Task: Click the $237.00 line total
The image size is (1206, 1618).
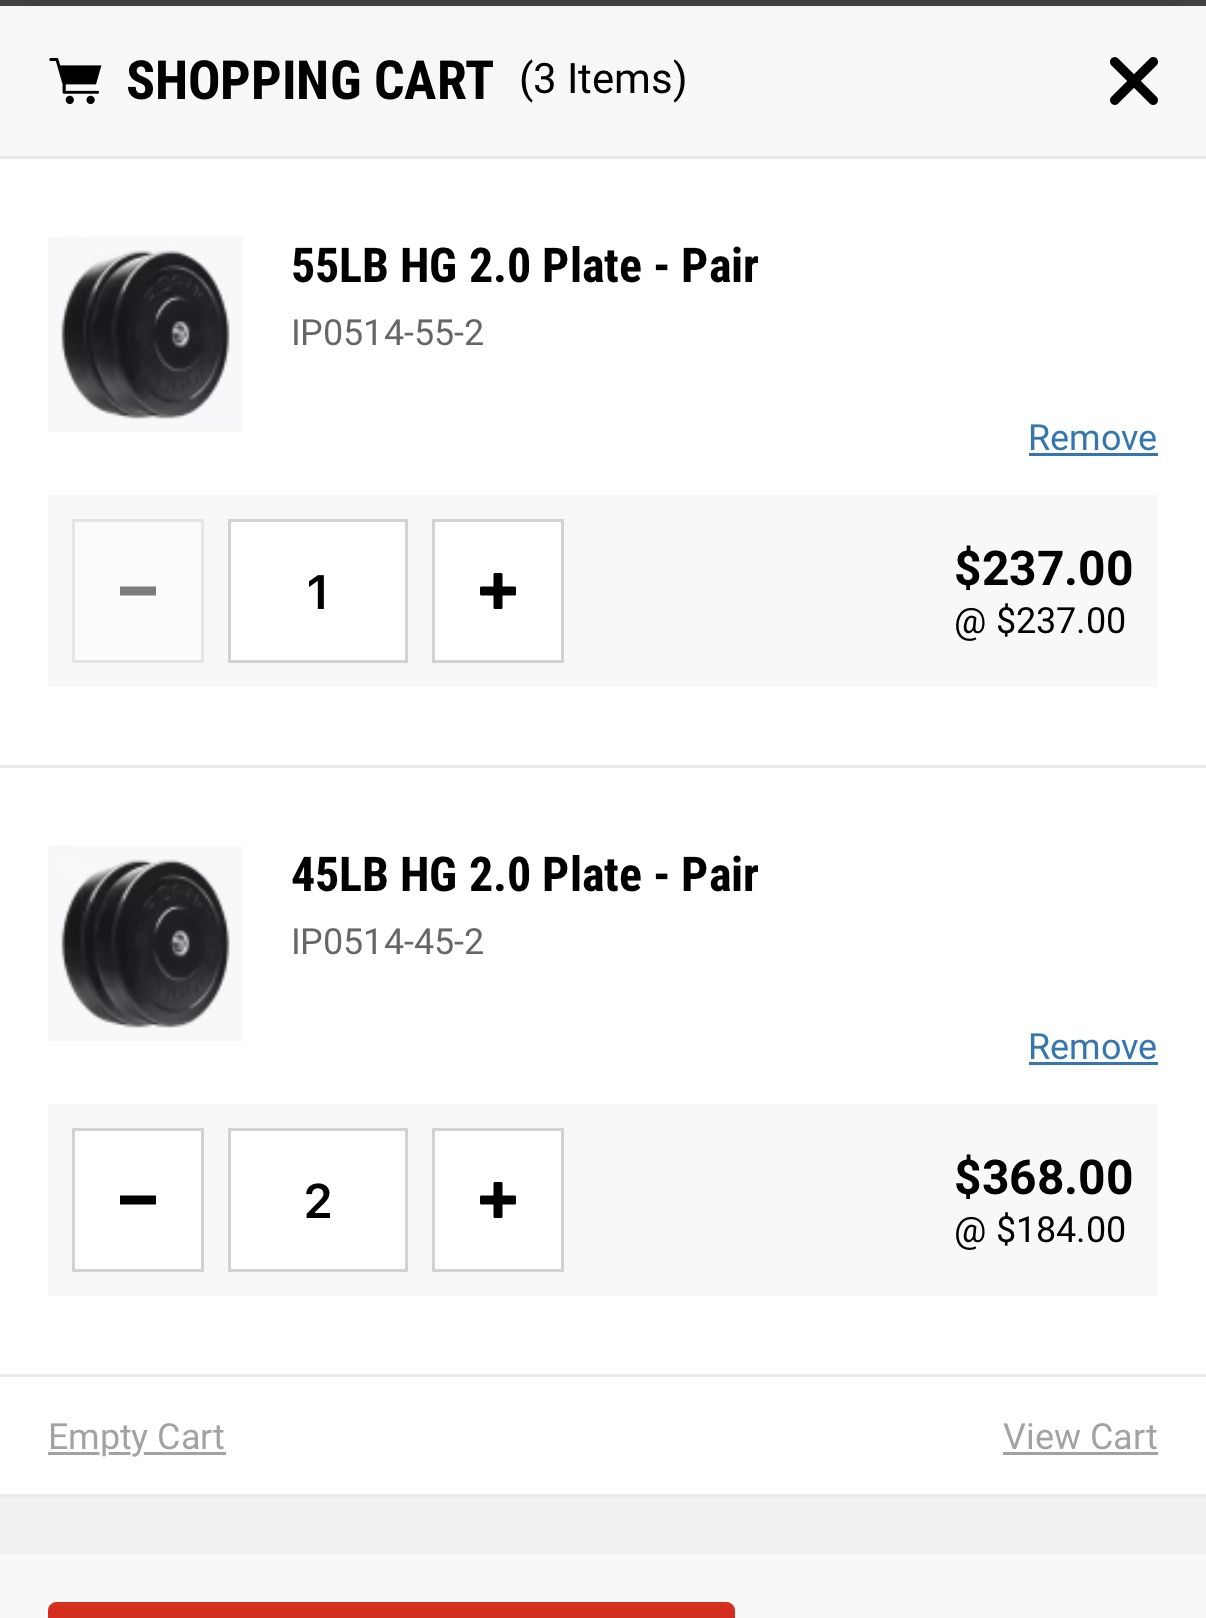Action: 1043,568
